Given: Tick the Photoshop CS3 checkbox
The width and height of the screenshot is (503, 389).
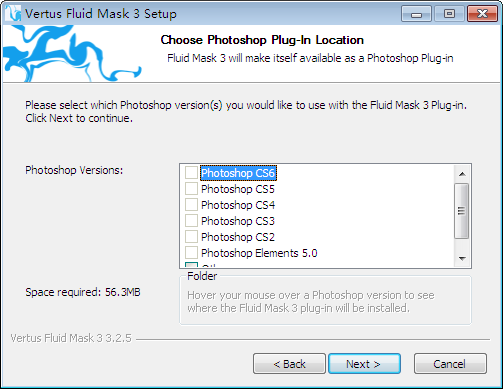Looking at the screenshot, I should (x=191, y=221).
